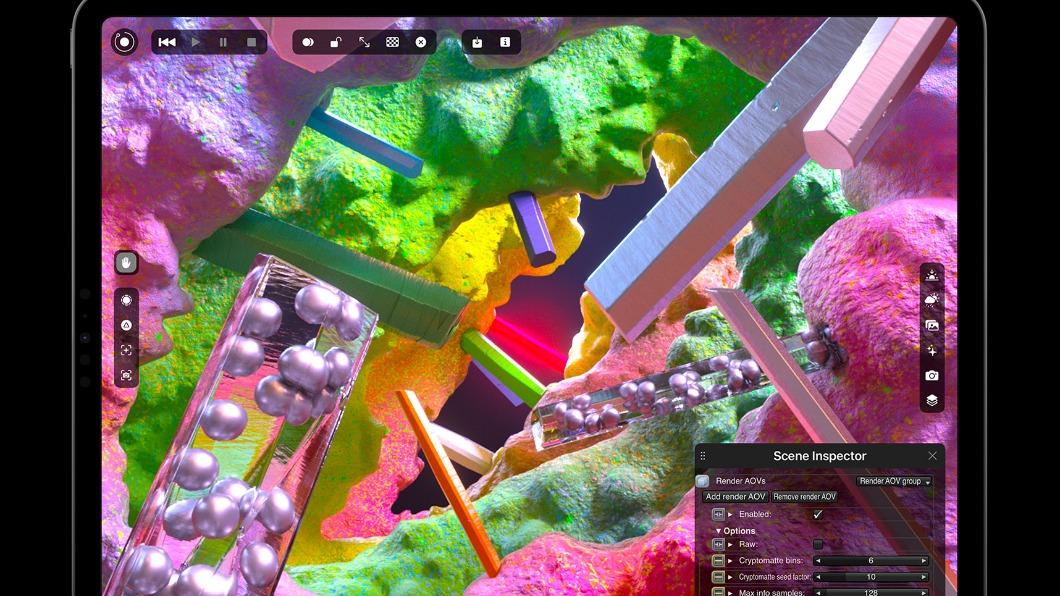Select the focus picker brackets tool
The width and height of the screenshot is (1060, 596).
(x=126, y=350)
